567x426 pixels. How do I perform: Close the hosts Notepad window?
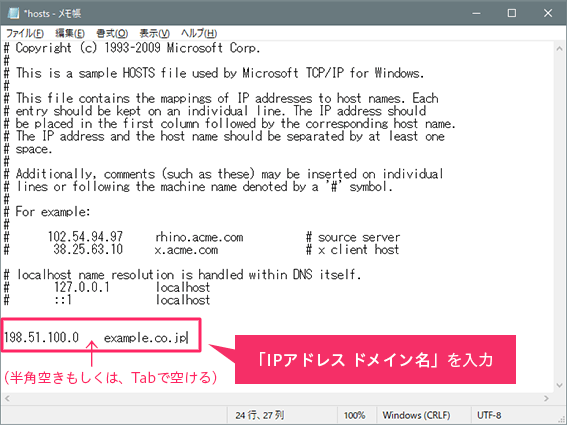[548, 13]
